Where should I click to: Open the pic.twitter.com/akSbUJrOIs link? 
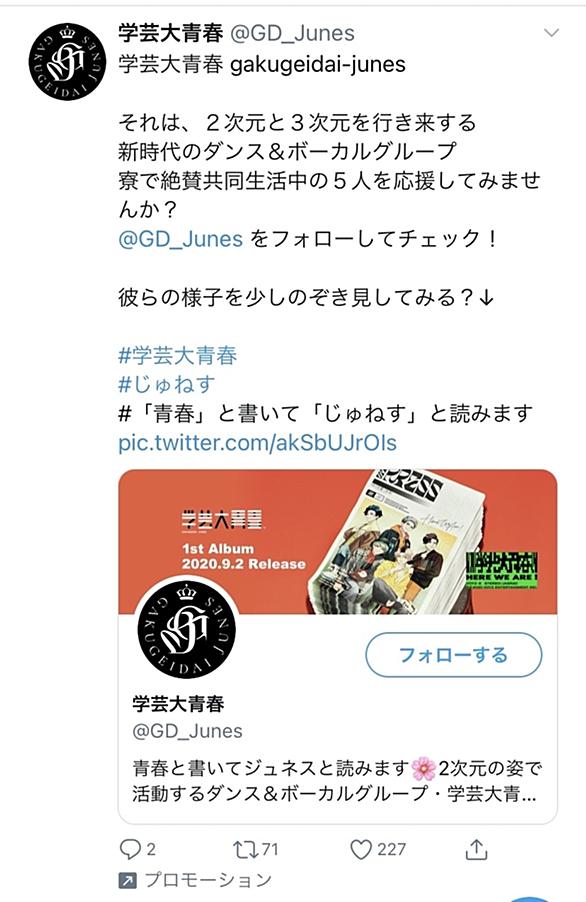pyautogui.click(x=258, y=442)
